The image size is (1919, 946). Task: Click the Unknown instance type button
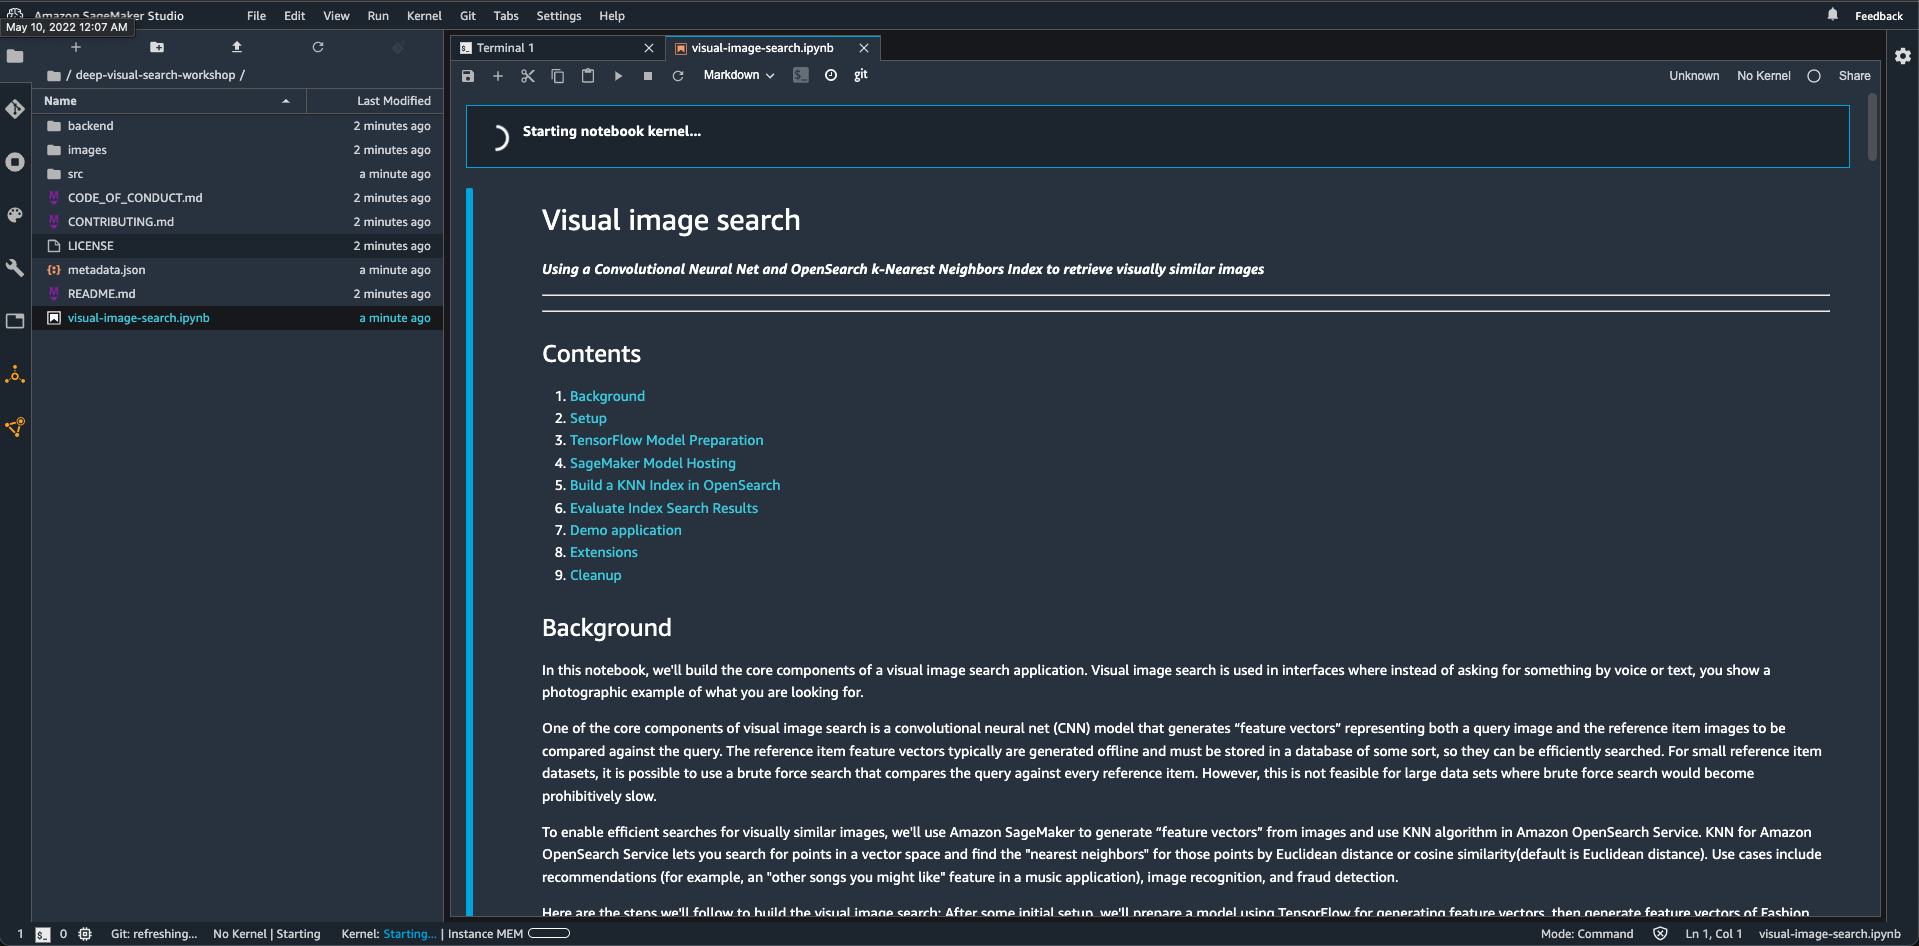point(1694,76)
